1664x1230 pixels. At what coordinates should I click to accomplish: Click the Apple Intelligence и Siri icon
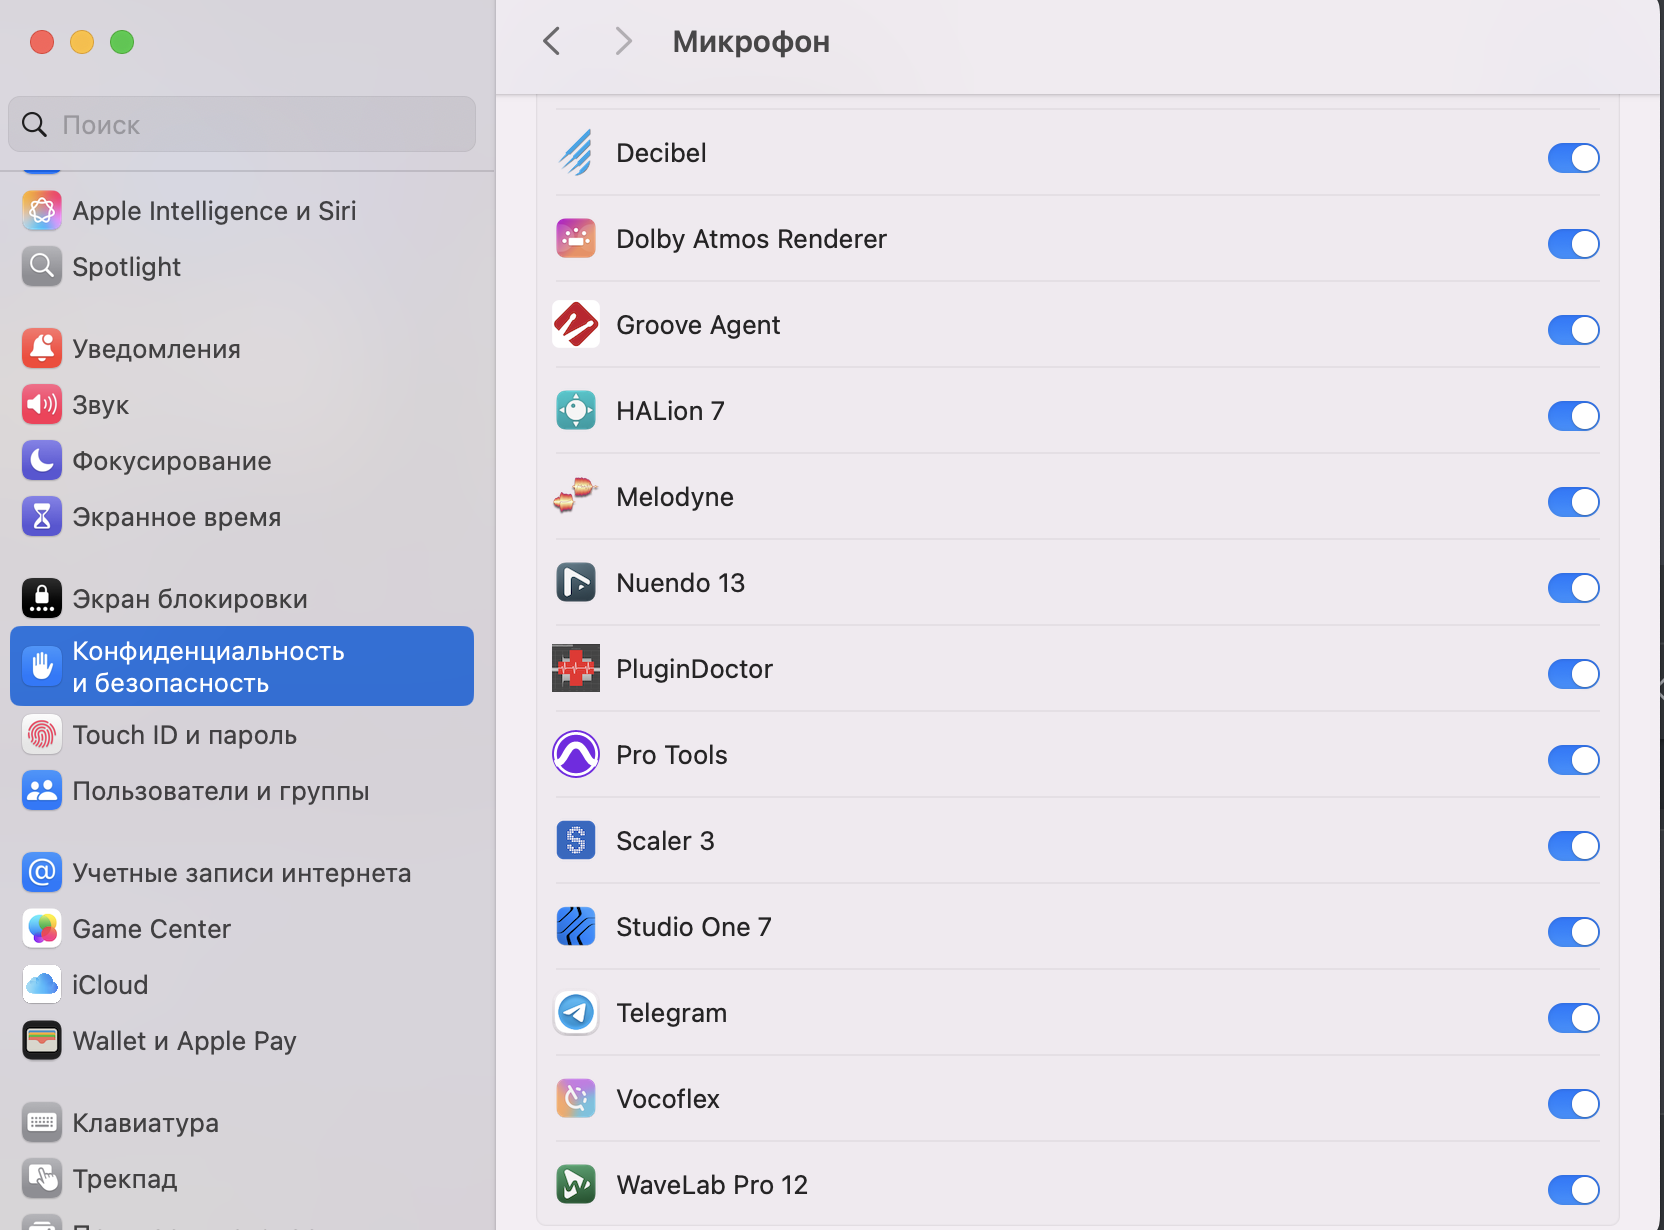[42, 211]
